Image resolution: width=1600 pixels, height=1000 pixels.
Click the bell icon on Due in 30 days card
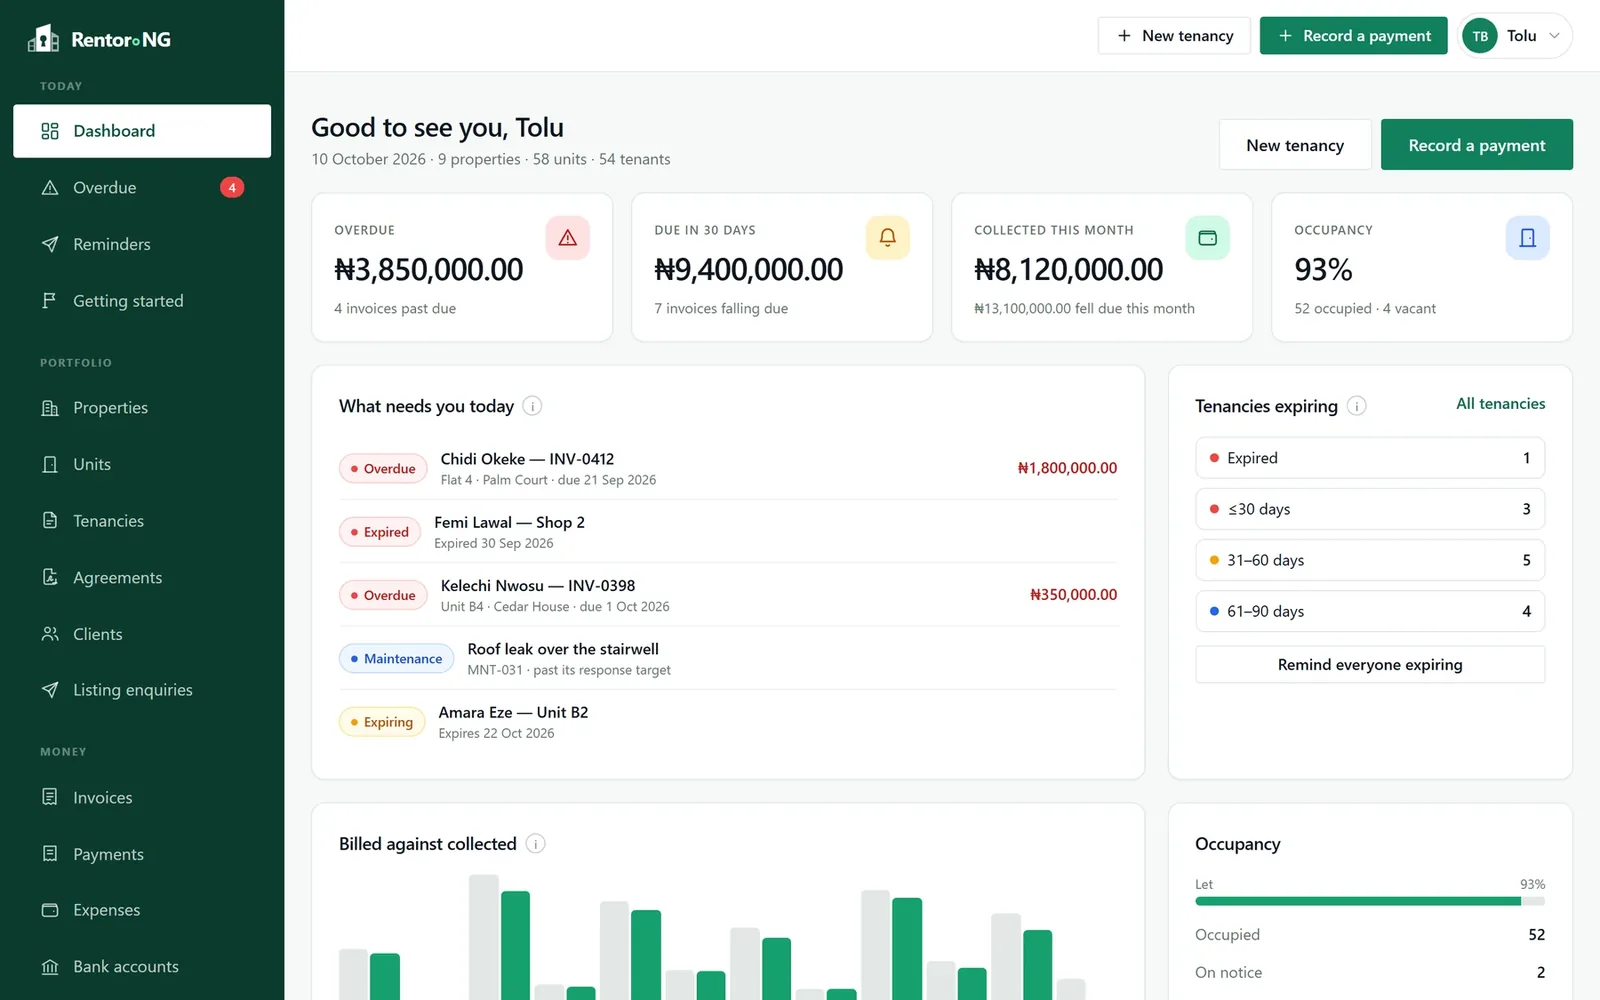tap(888, 238)
